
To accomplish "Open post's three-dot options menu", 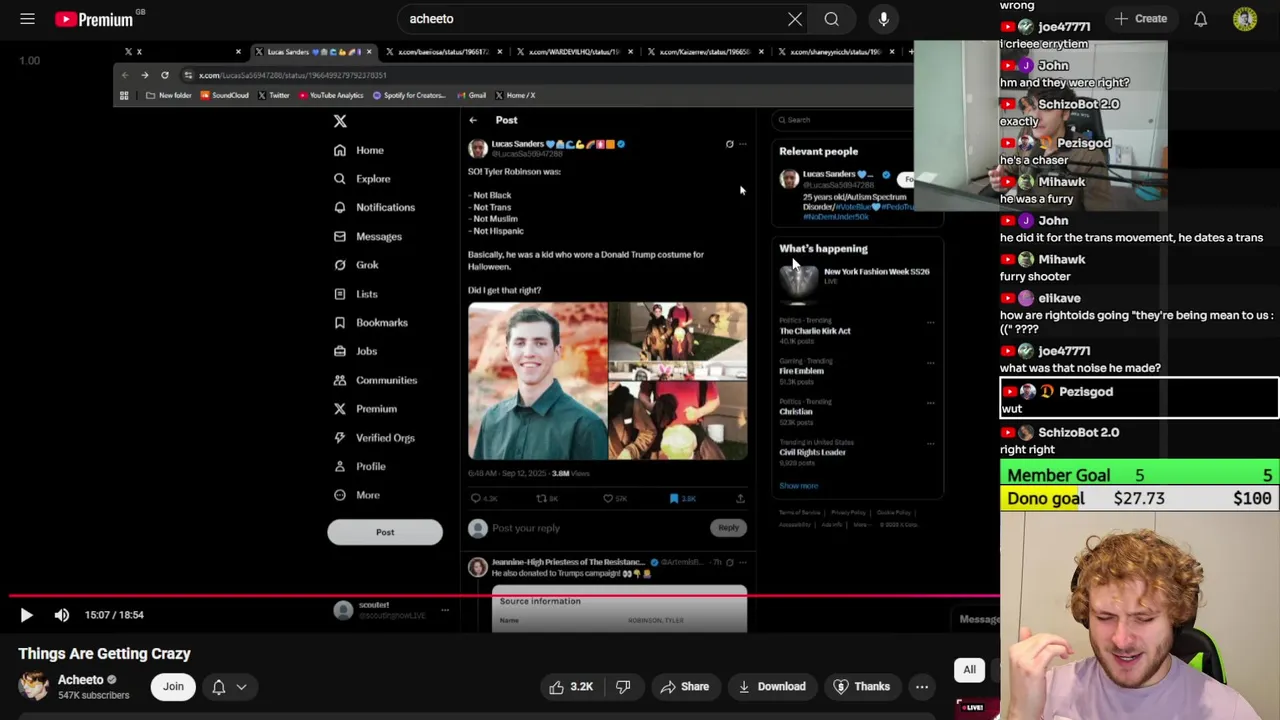I will click(742, 144).
